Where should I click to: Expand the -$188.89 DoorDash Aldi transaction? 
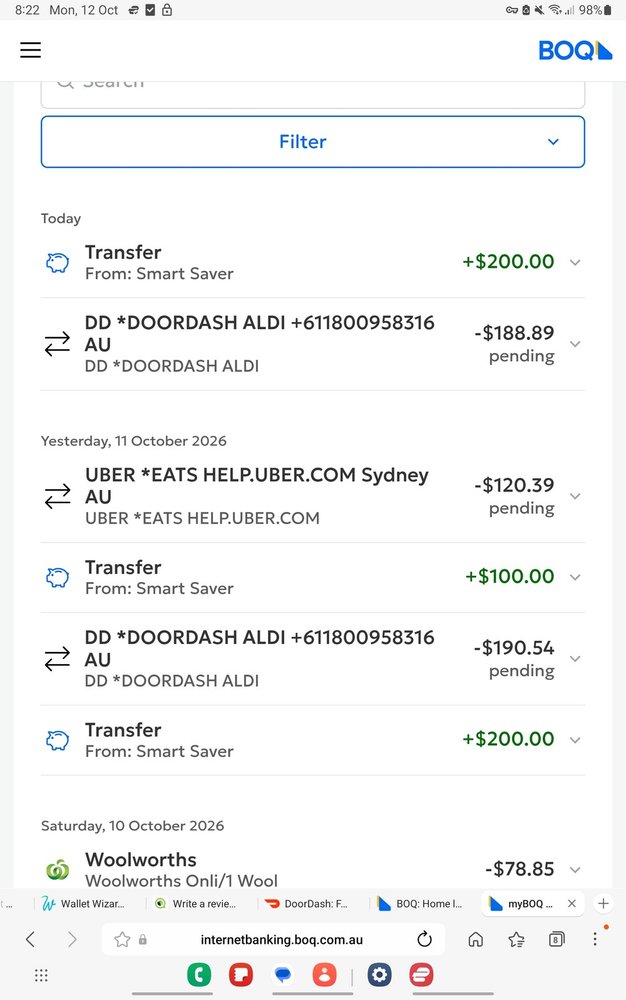click(x=312, y=344)
